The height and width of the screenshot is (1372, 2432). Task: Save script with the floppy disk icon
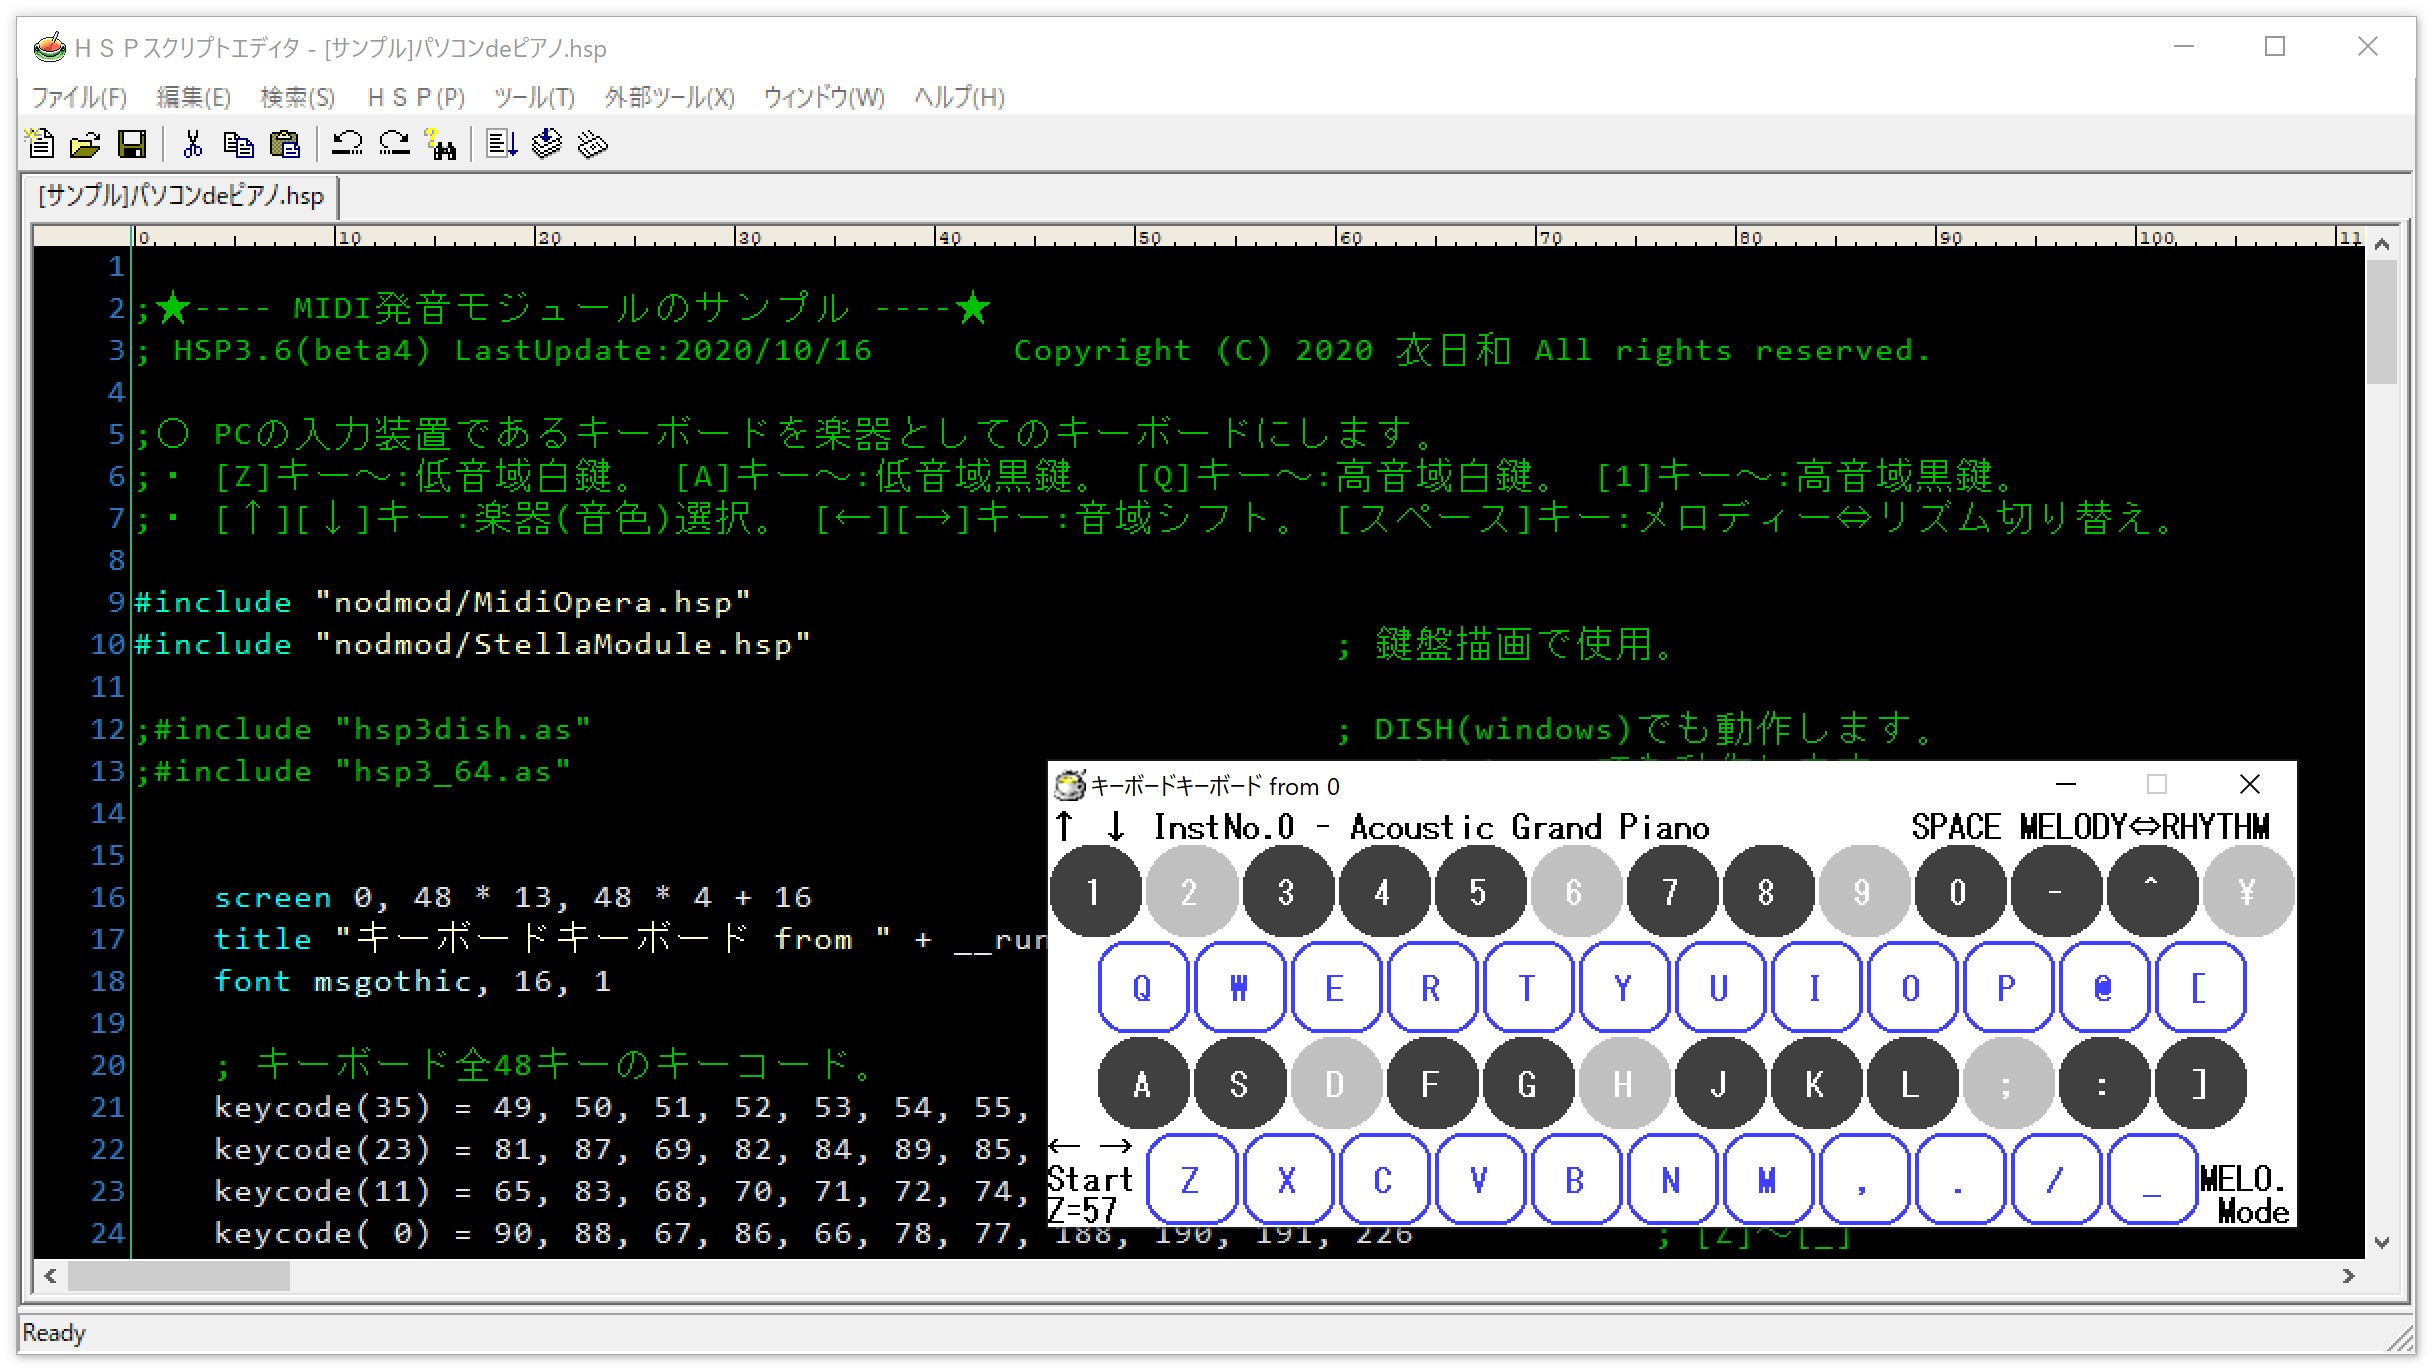132,145
